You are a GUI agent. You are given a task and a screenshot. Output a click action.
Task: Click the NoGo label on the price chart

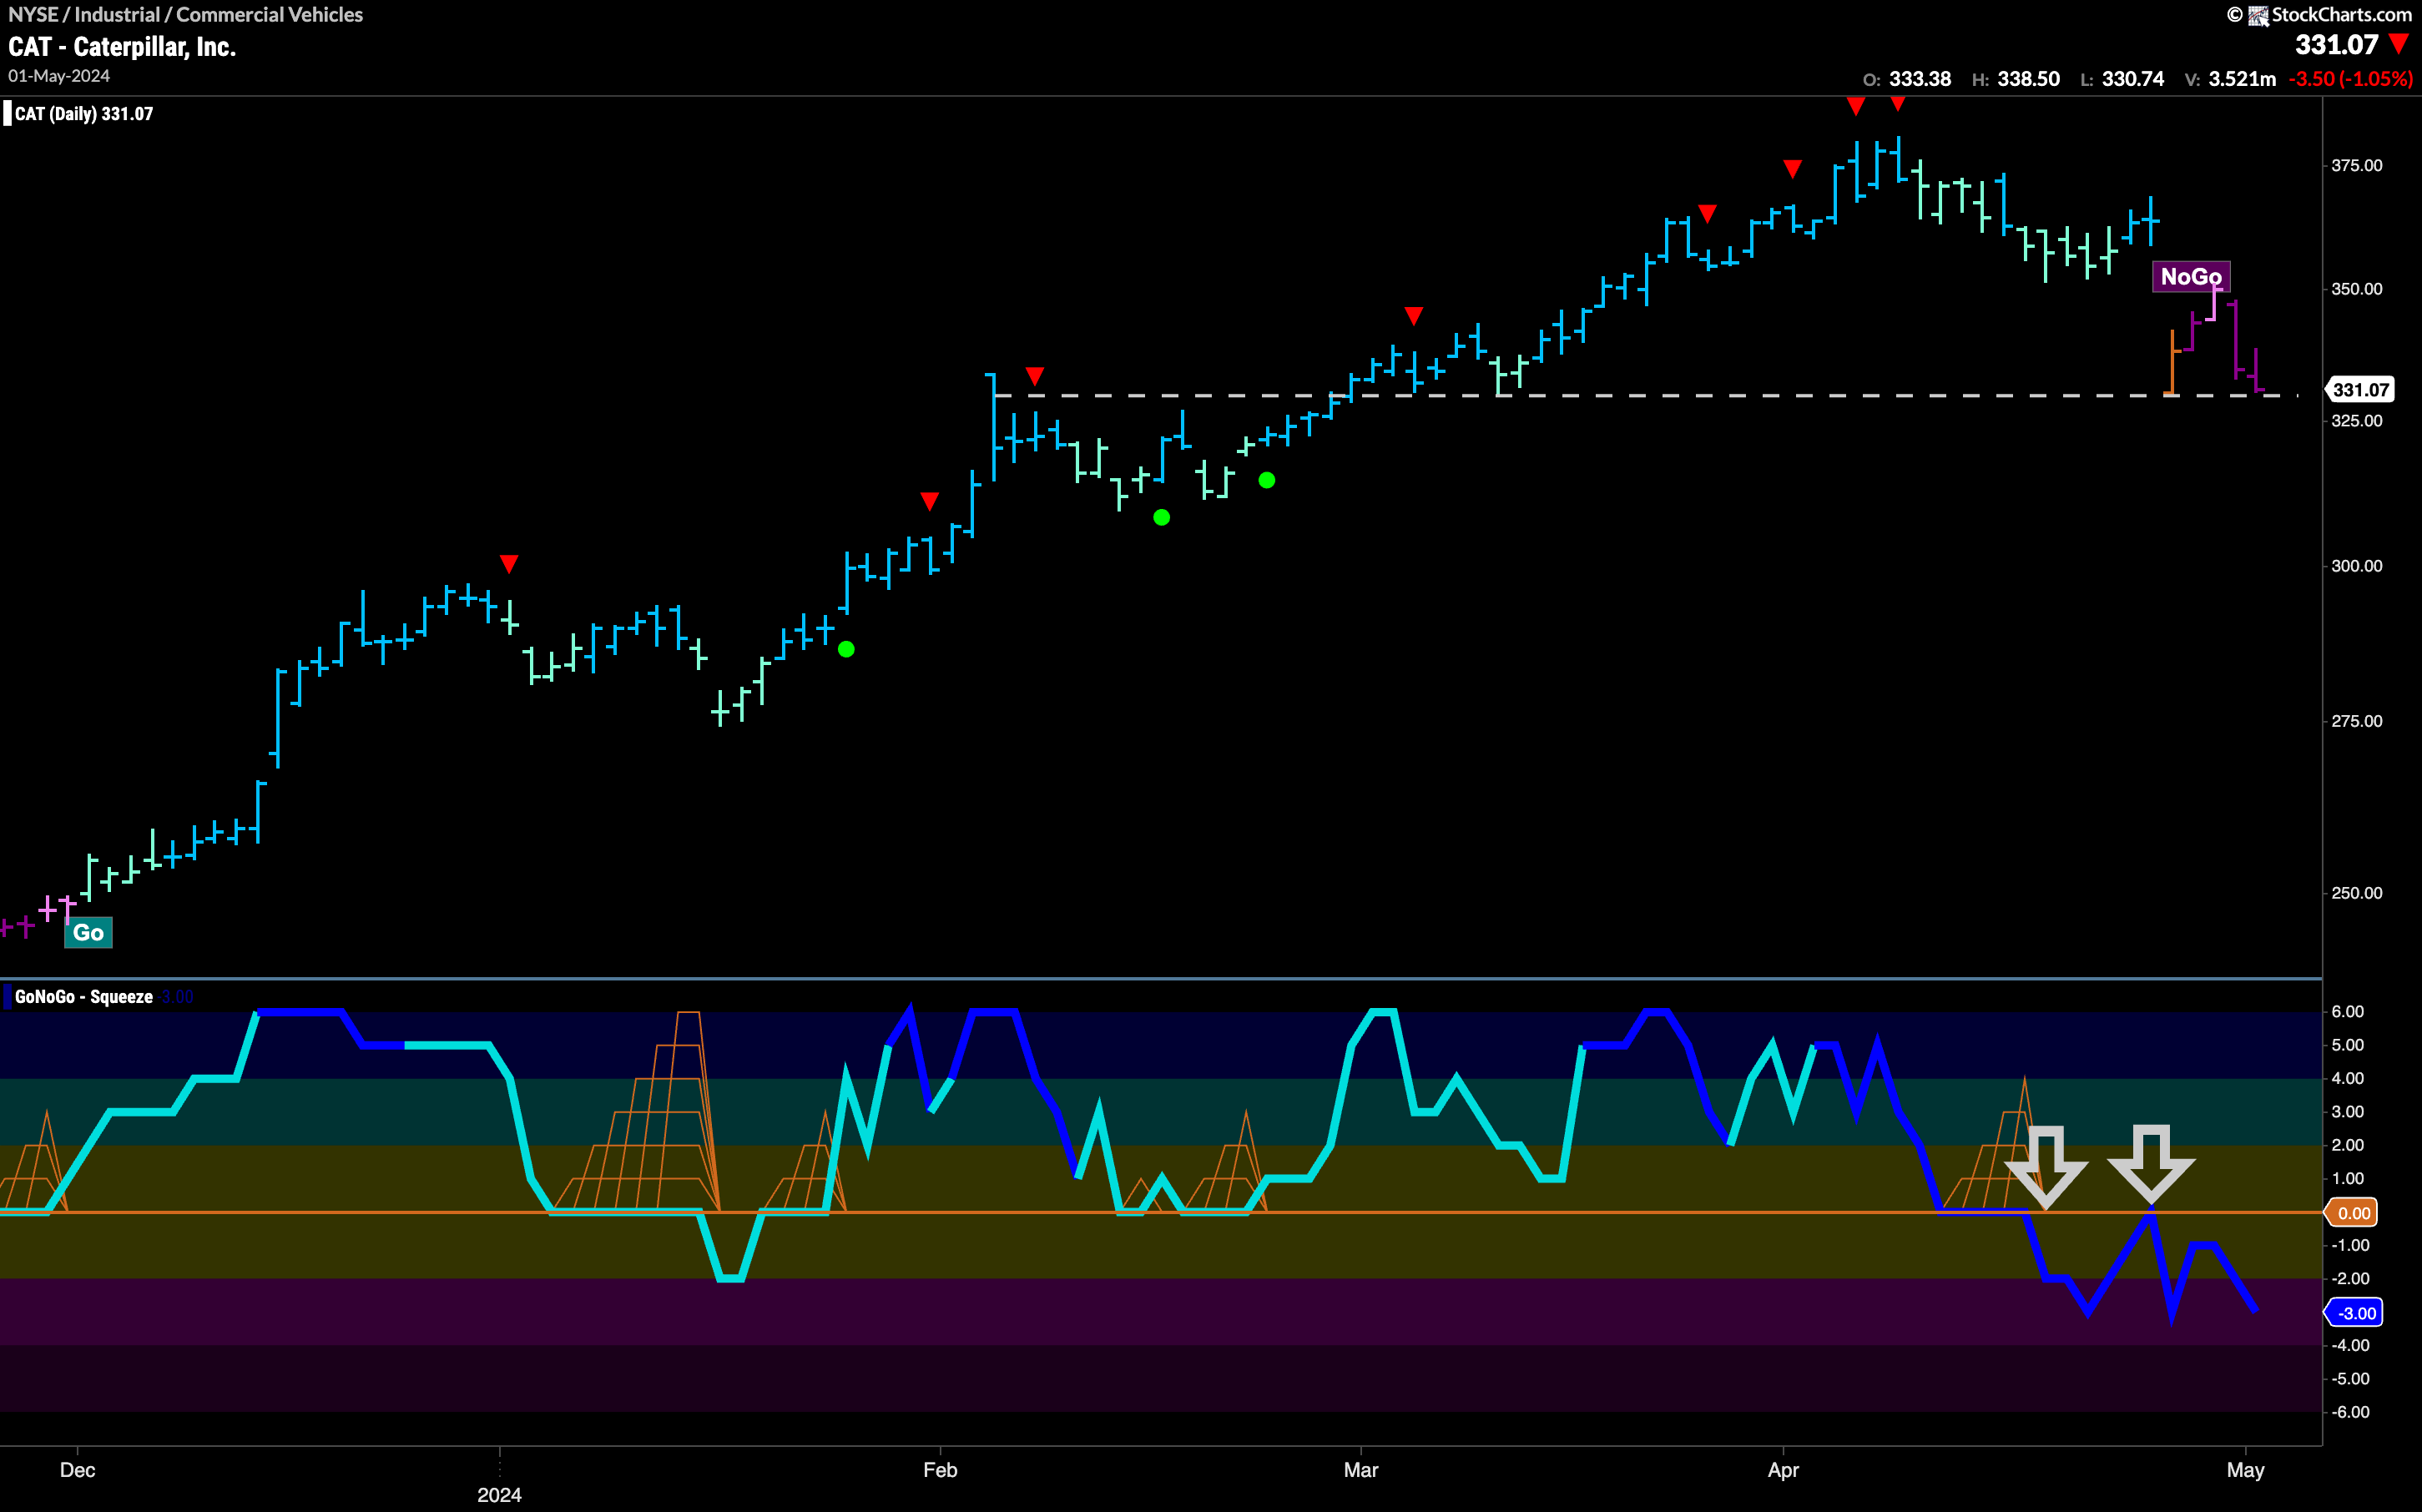(2190, 276)
